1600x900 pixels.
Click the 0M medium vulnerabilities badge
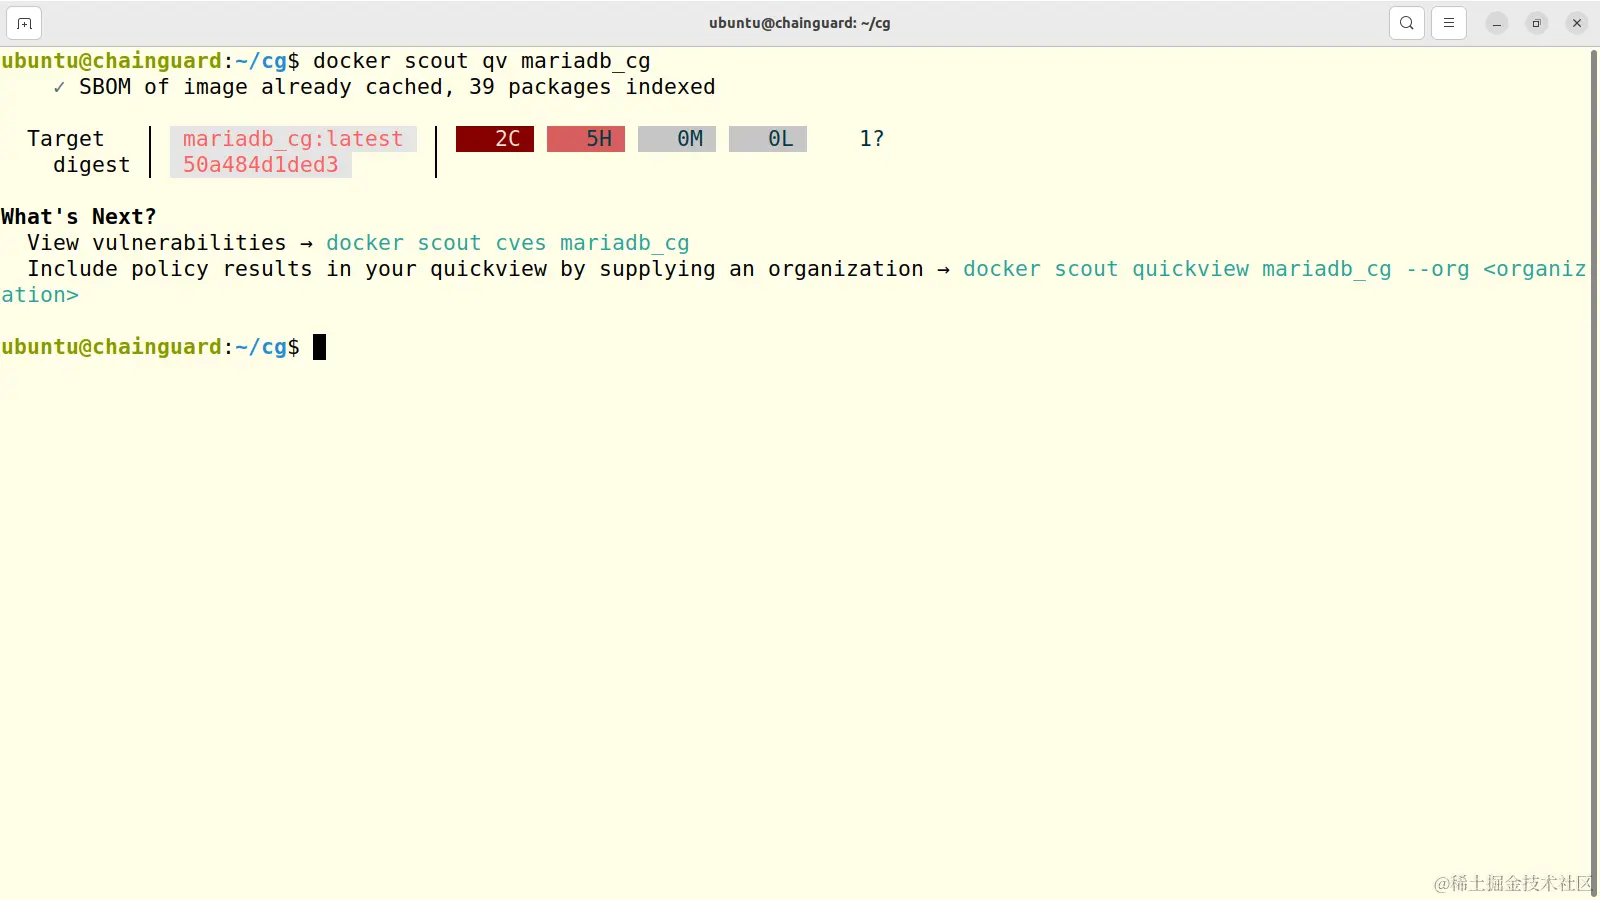pos(677,139)
